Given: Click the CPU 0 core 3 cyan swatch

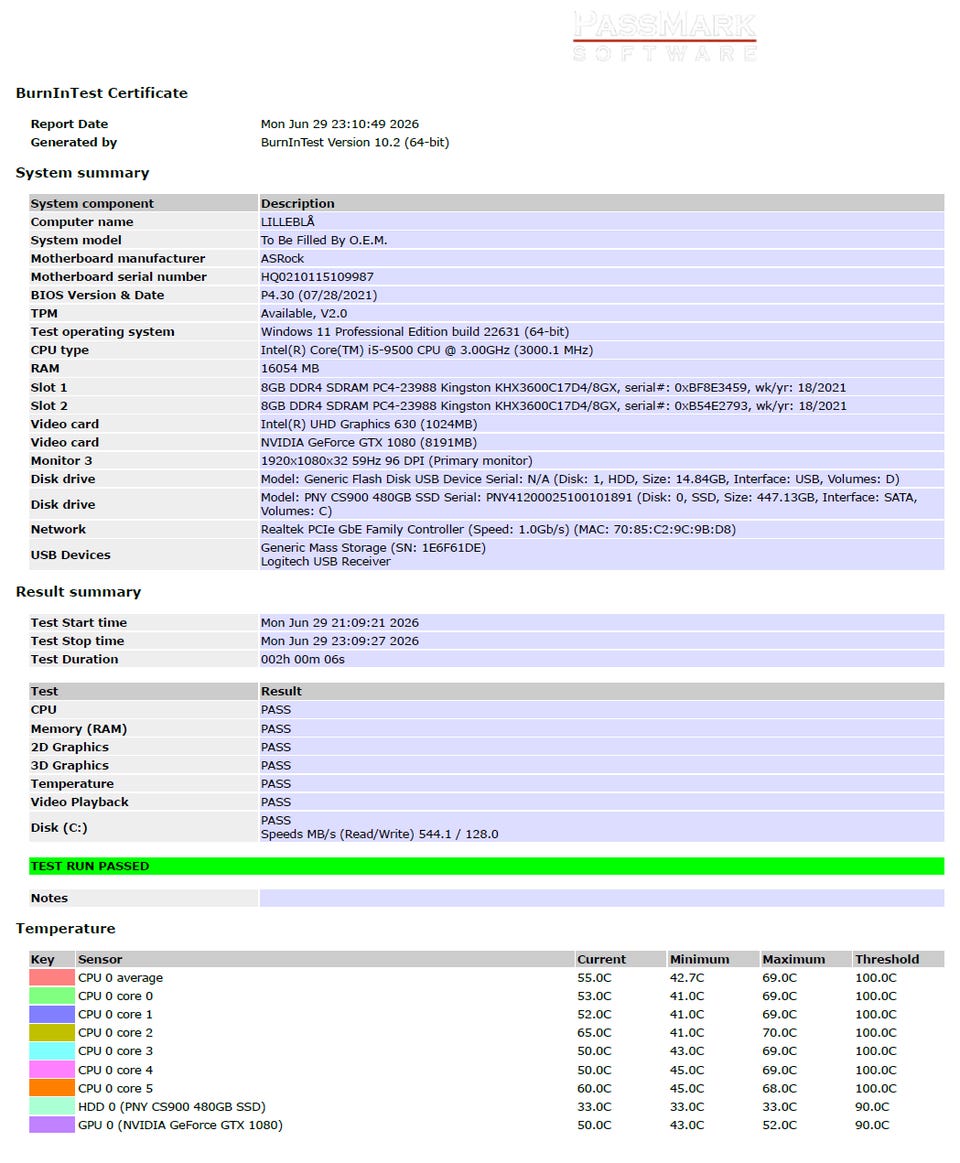Looking at the screenshot, I should tap(52, 1051).
